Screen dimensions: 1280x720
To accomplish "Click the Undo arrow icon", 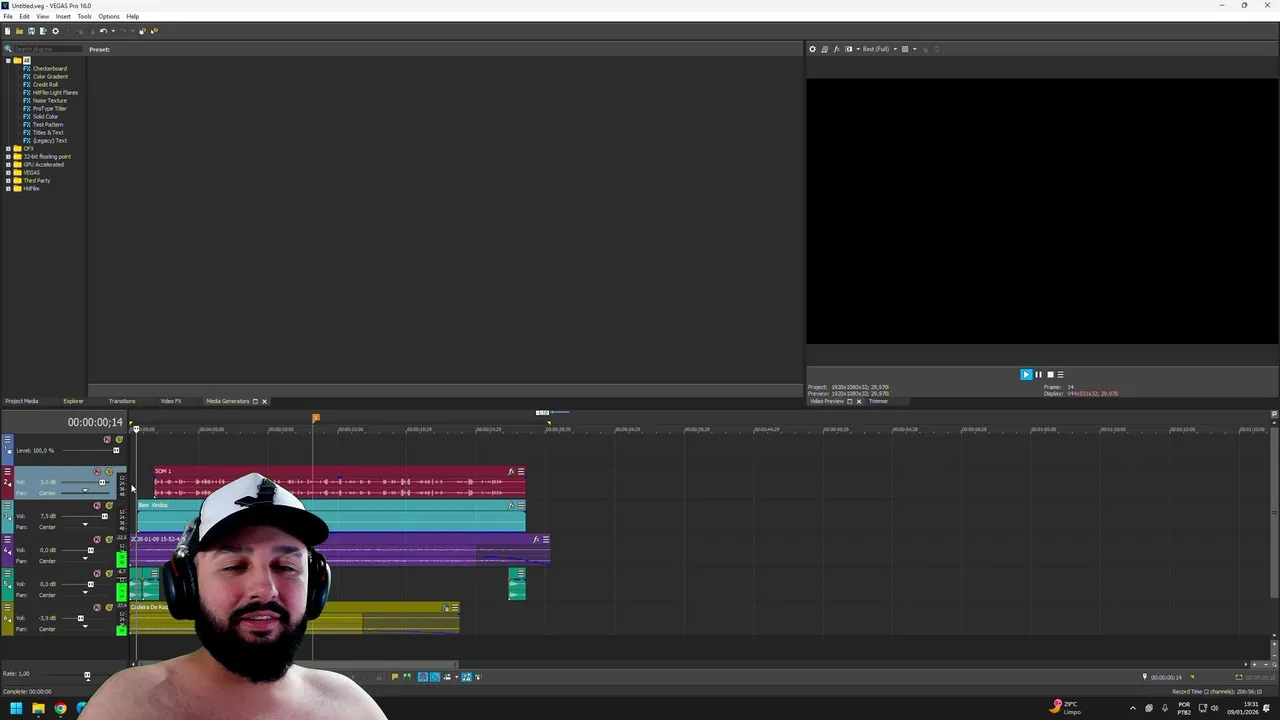I will coord(102,31).
